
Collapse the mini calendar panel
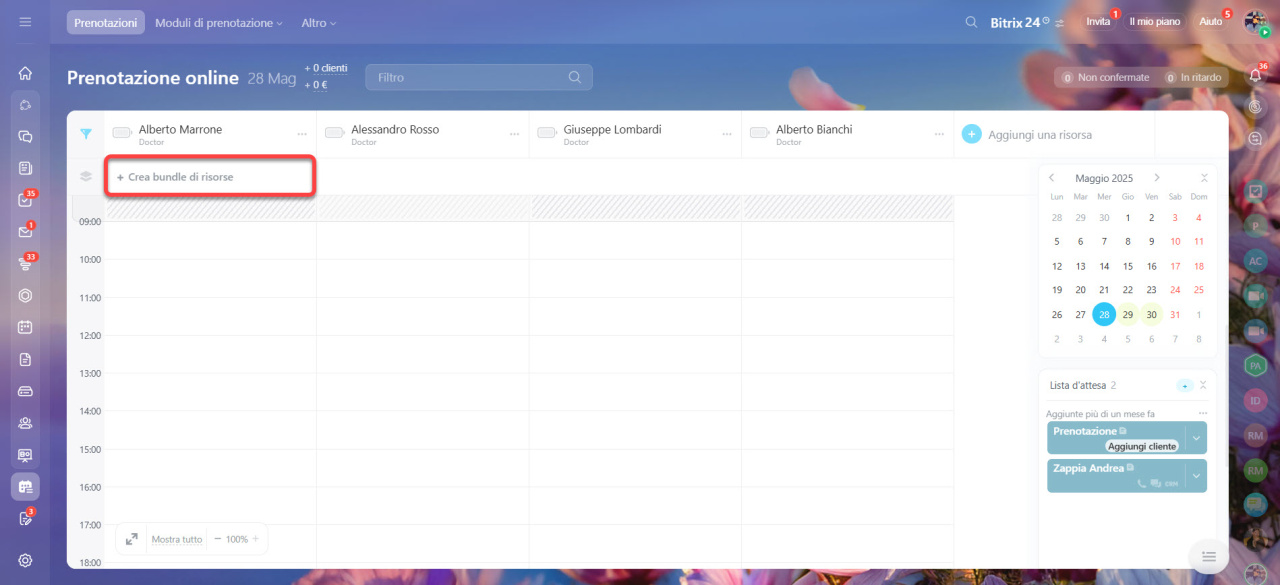[x=1204, y=178]
